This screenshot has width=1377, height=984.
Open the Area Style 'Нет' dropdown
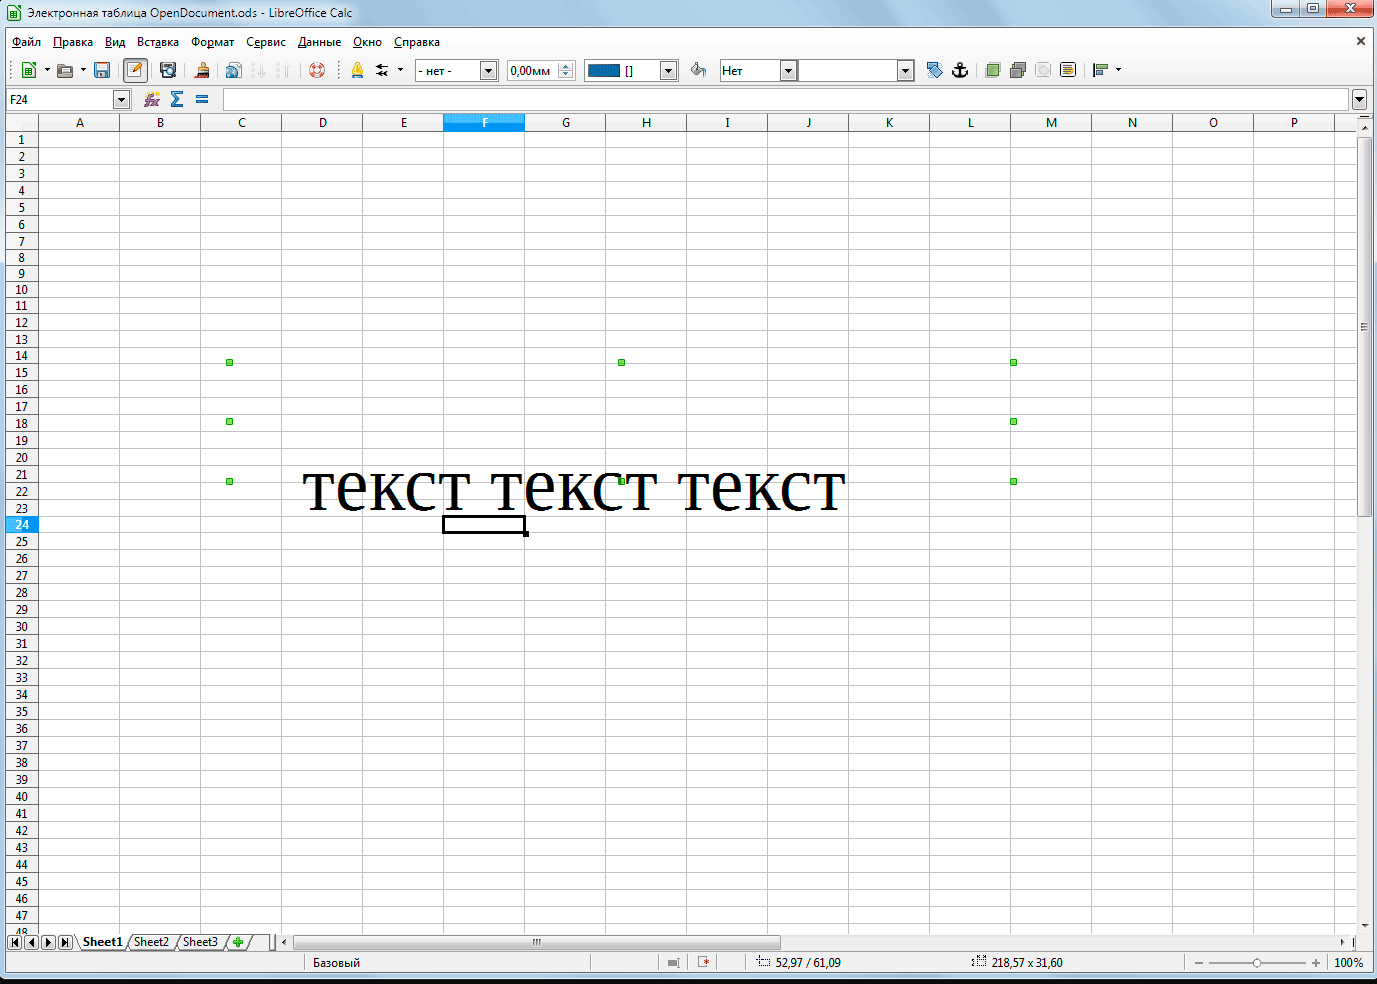pos(788,70)
